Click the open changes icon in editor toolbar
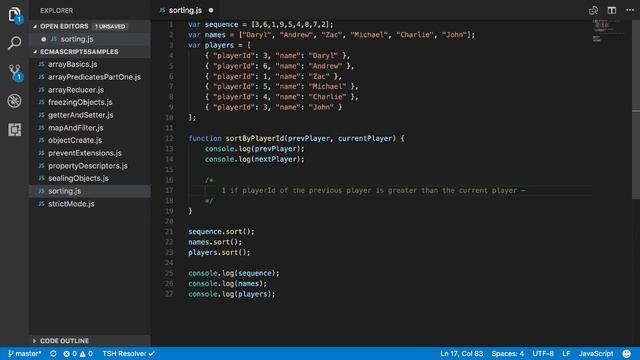 coord(593,10)
